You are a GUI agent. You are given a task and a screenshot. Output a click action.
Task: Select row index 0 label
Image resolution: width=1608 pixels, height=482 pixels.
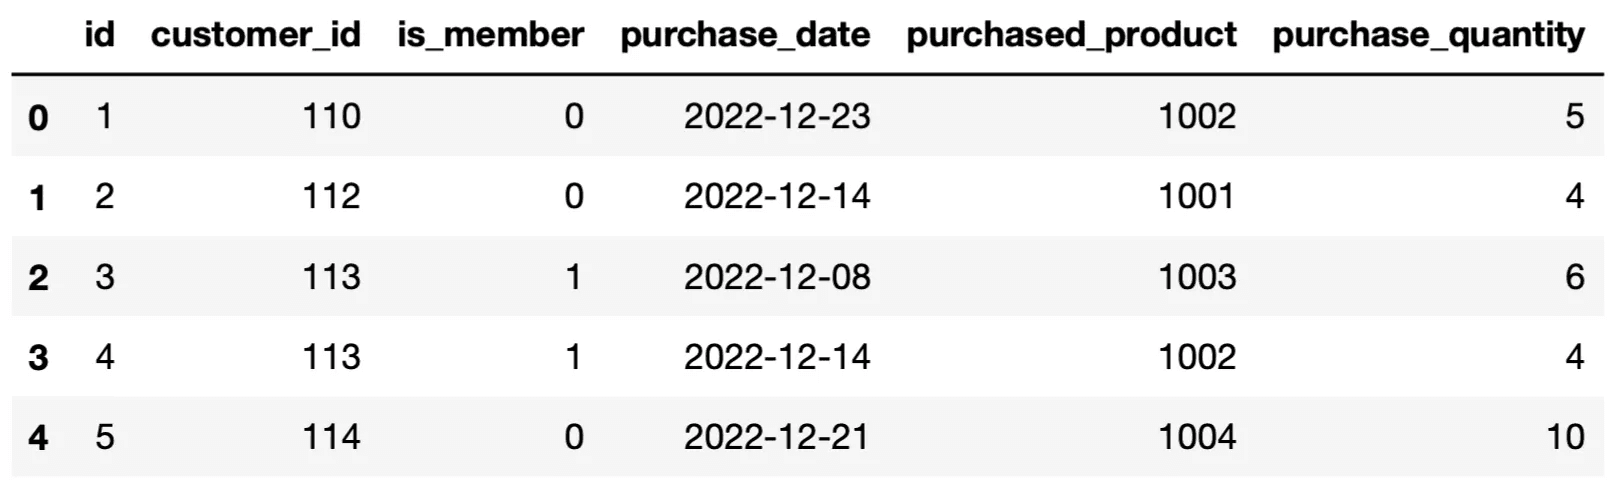[38, 118]
